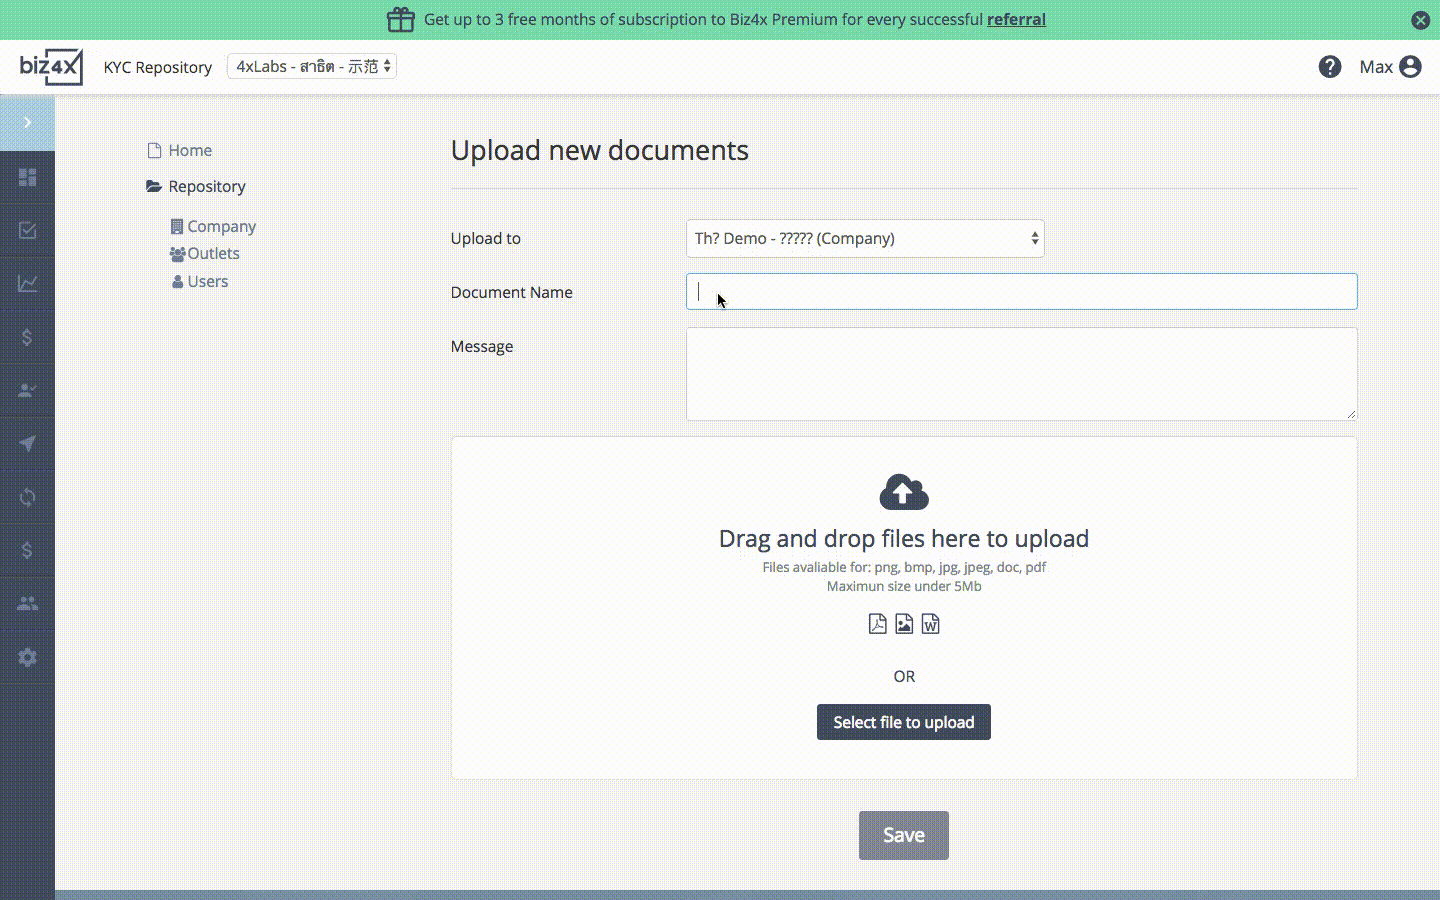
Task: Dismiss the referral promotion banner
Action: tap(1420, 20)
